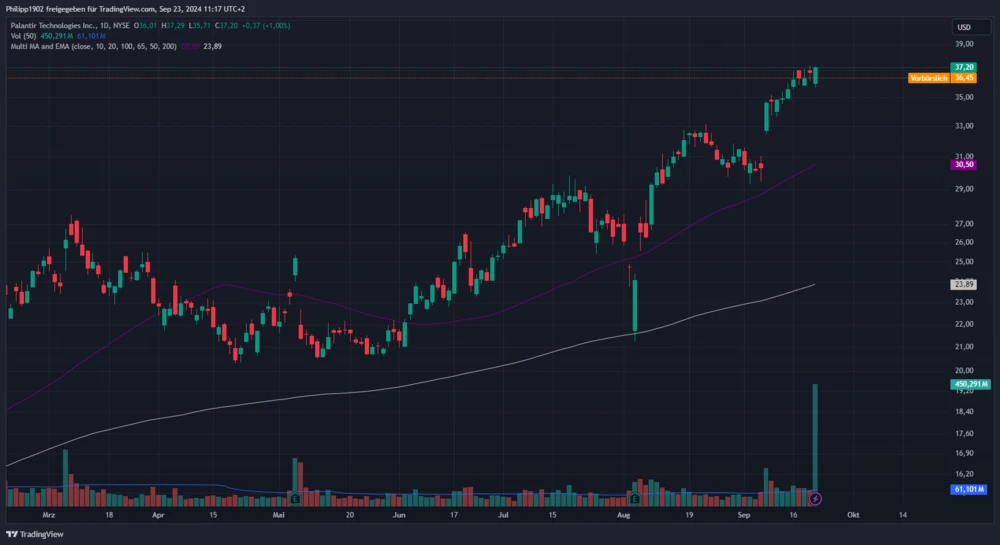Click the purple lightning bolt event icon
Viewport: 1000px width, 545px height.
(815, 497)
